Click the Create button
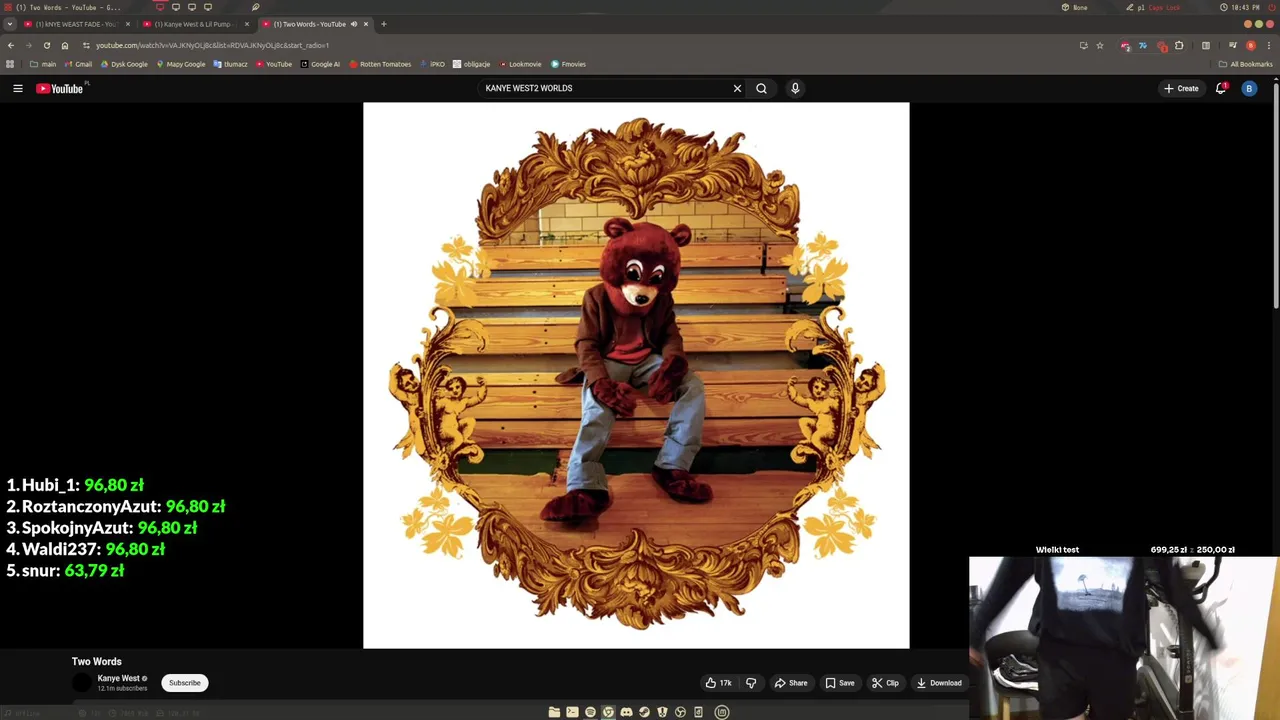This screenshot has height=720, width=1280. tap(1181, 88)
